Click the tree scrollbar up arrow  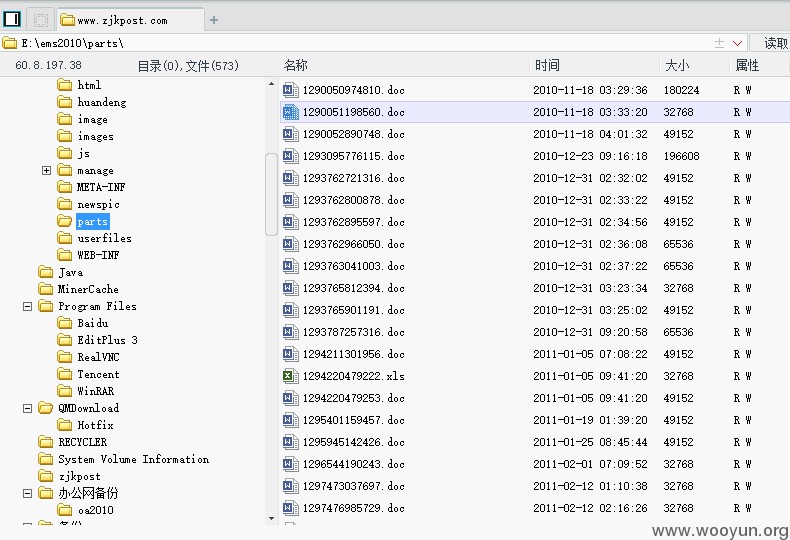pos(272,84)
